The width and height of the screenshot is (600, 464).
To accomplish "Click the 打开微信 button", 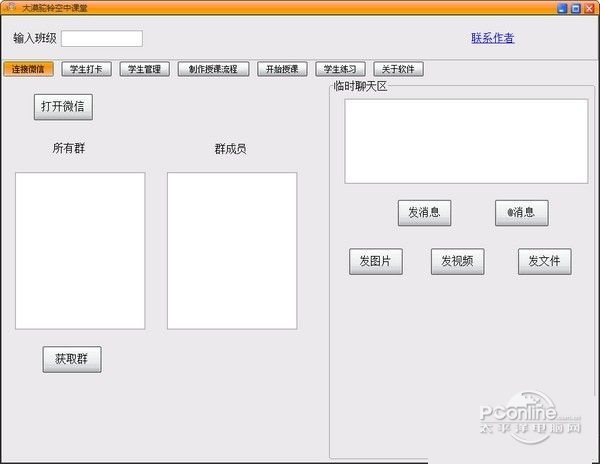I will [63, 107].
